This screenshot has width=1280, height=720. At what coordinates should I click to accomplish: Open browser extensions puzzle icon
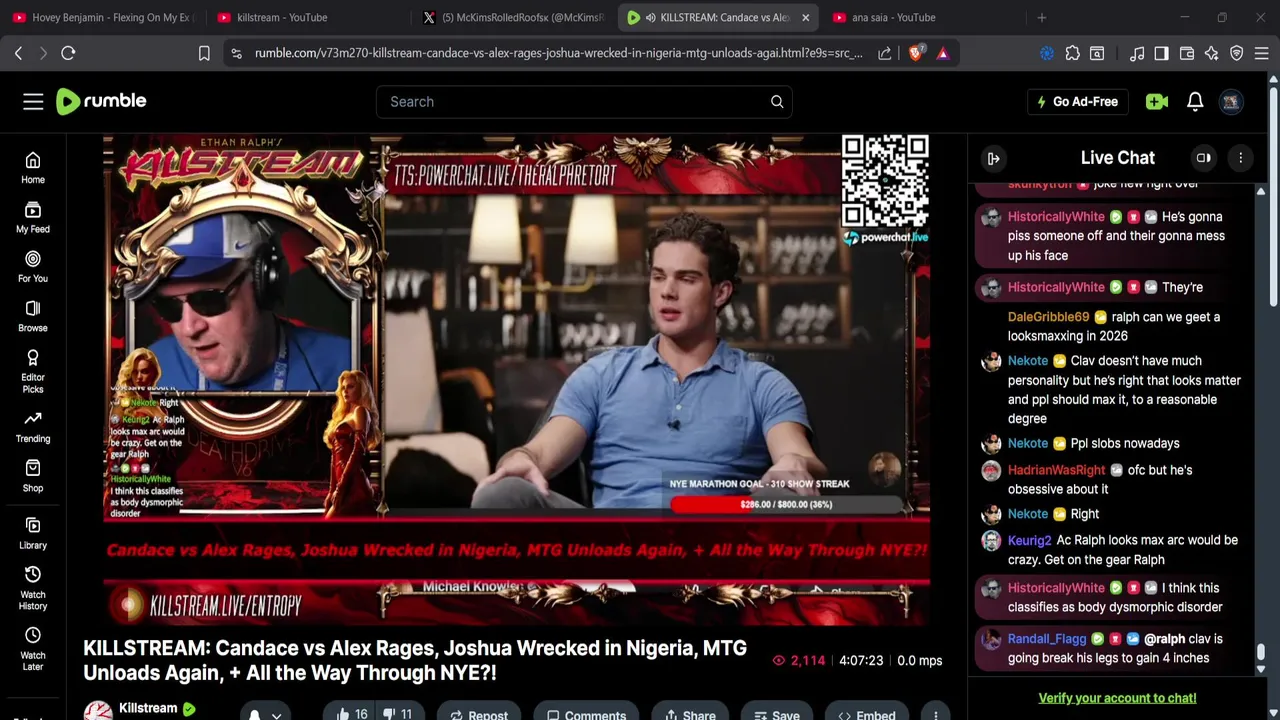point(1072,53)
